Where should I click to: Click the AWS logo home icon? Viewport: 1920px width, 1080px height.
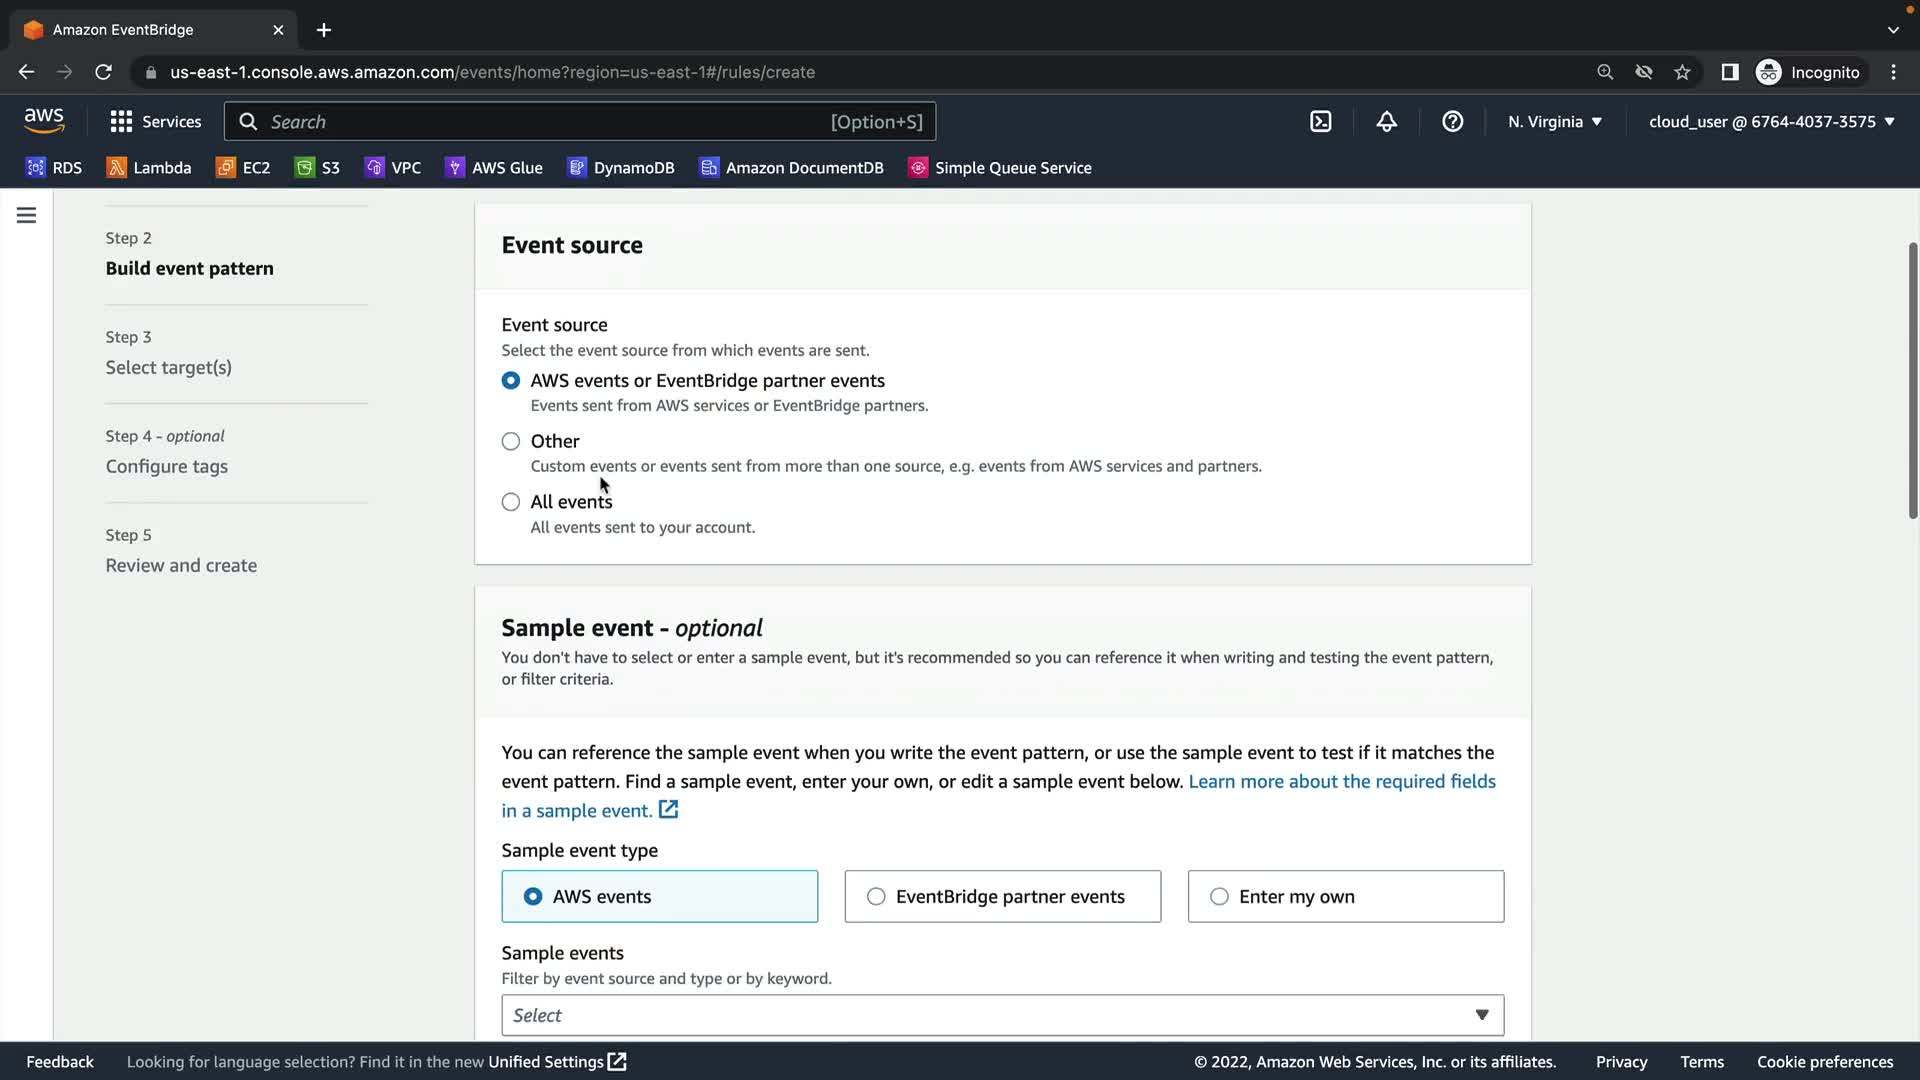[44, 121]
